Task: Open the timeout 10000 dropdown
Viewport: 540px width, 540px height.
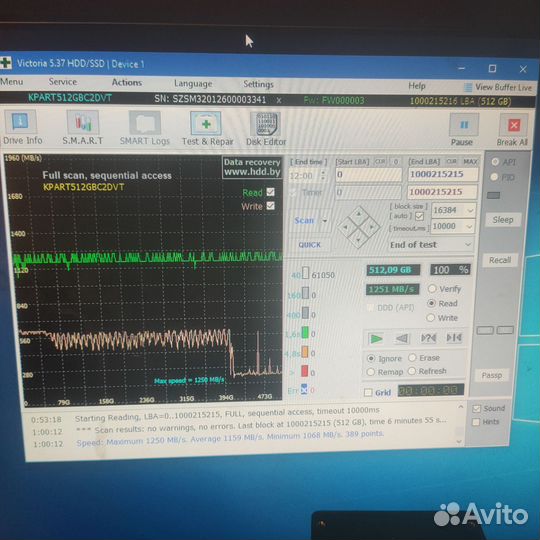Action: pos(469,226)
